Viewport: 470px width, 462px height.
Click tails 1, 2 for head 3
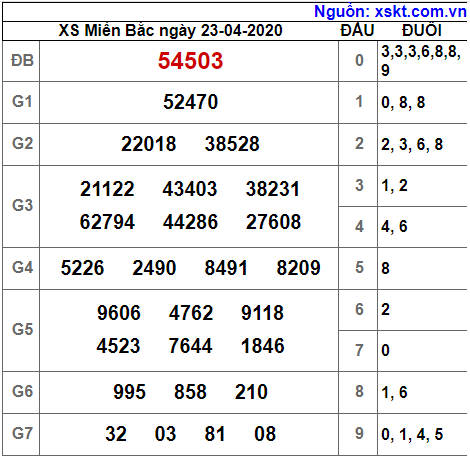pos(394,186)
